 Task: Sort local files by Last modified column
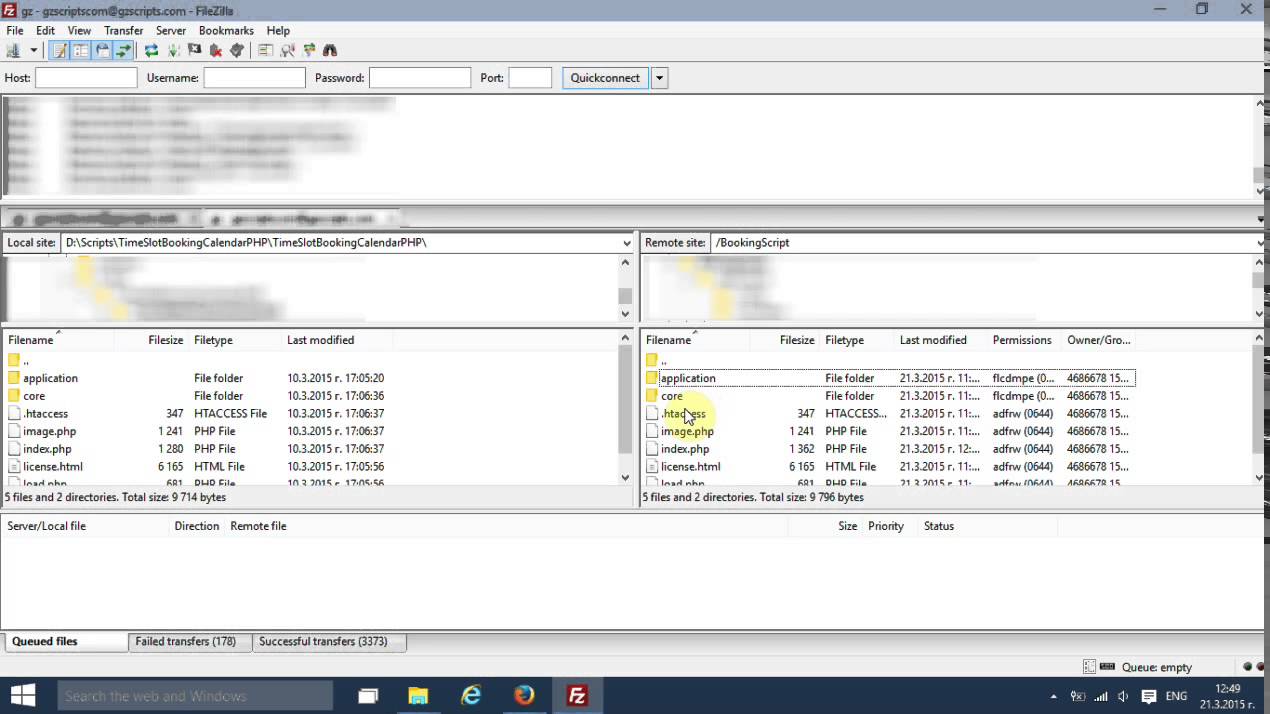click(x=320, y=340)
